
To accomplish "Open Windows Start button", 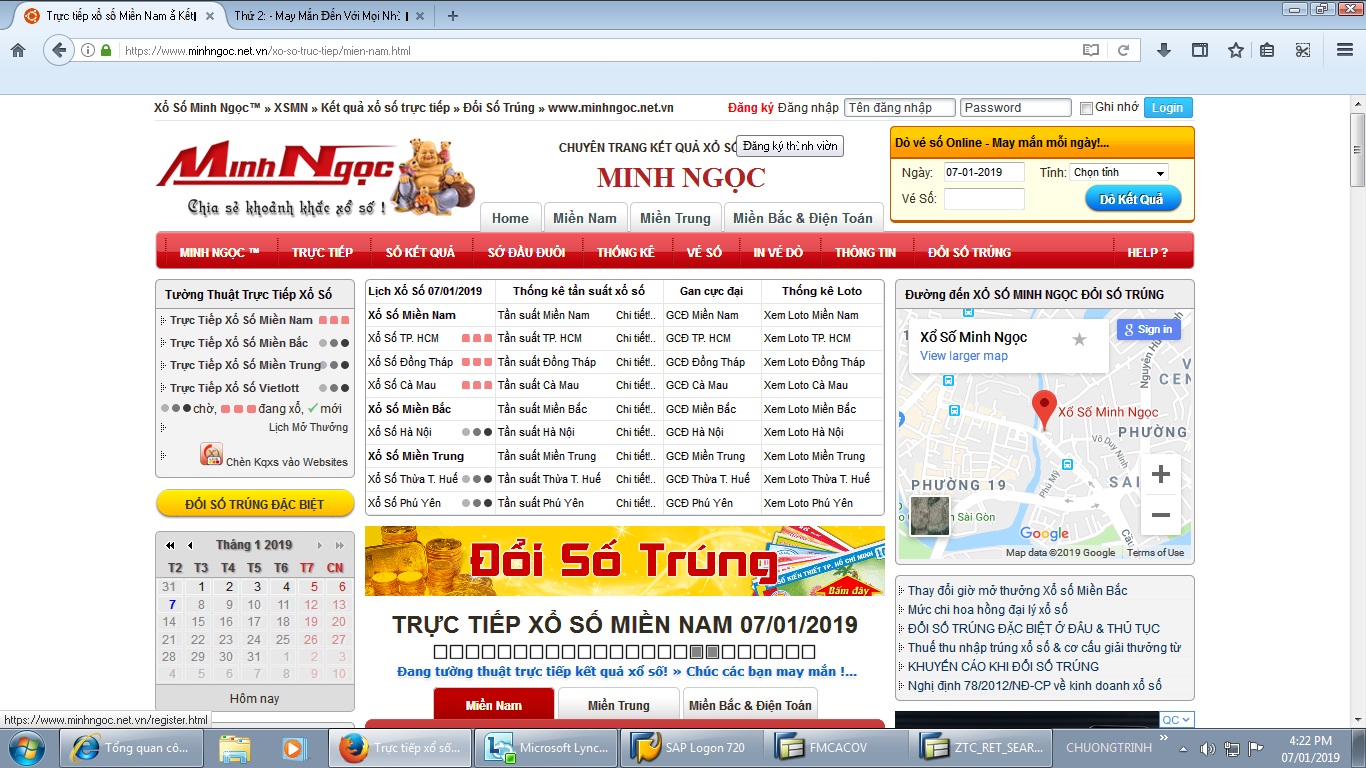I will click(25, 747).
